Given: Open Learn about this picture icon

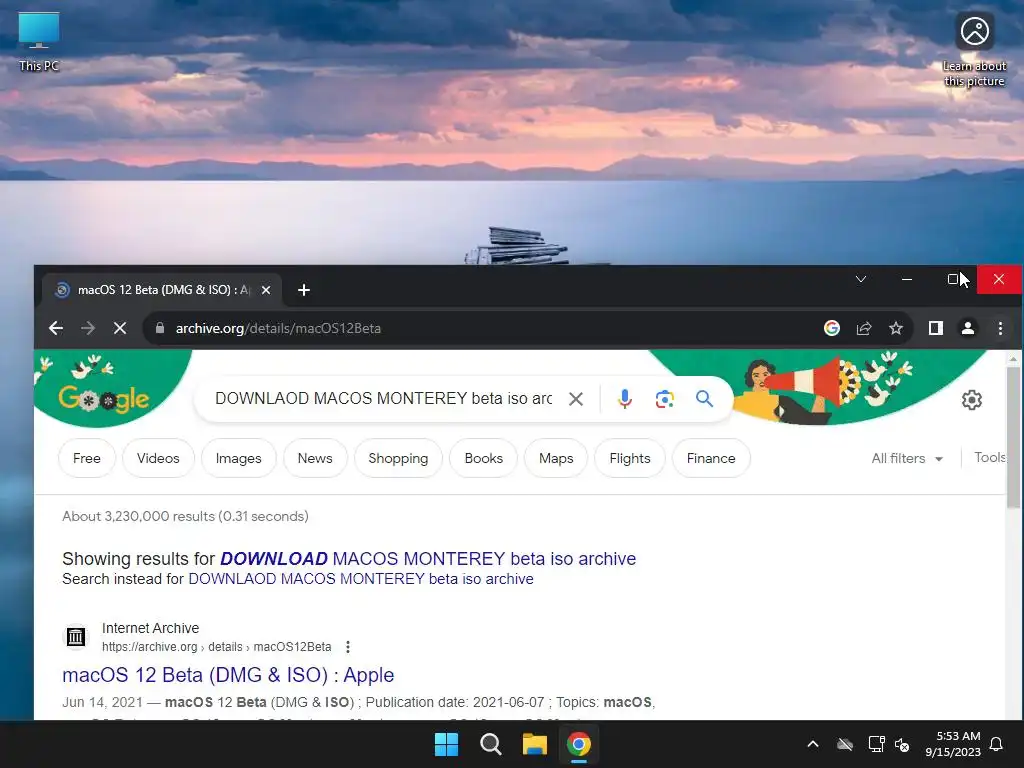Looking at the screenshot, I should point(974,50).
